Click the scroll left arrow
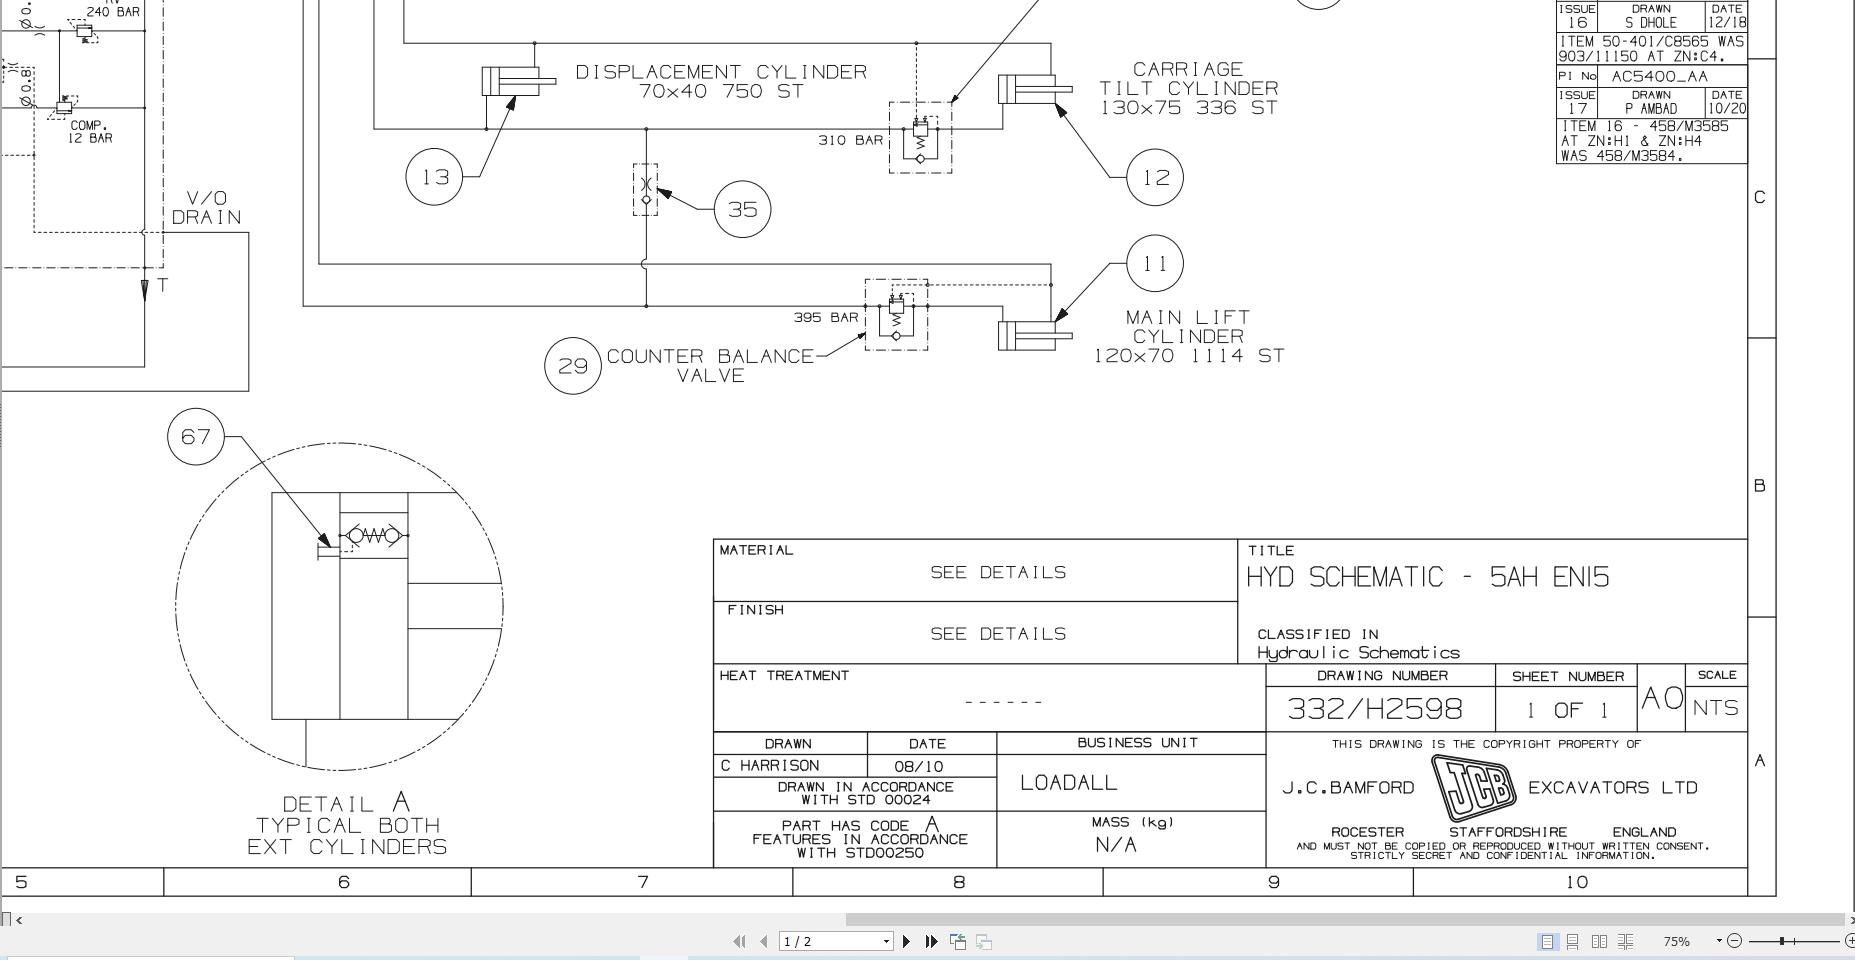The height and width of the screenshot is (960, 1855). pos(19,920)
